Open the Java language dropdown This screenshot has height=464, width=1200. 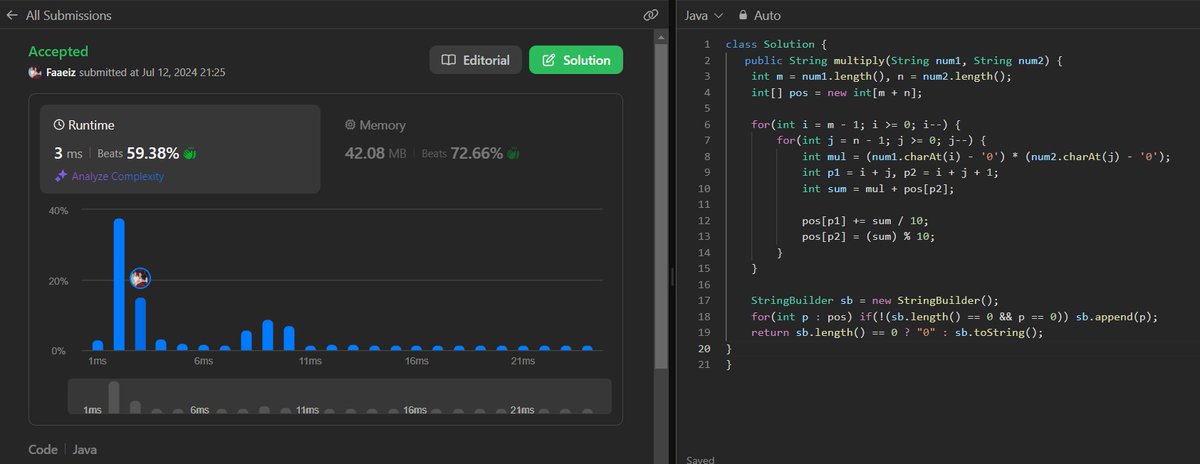click(704, 16)
